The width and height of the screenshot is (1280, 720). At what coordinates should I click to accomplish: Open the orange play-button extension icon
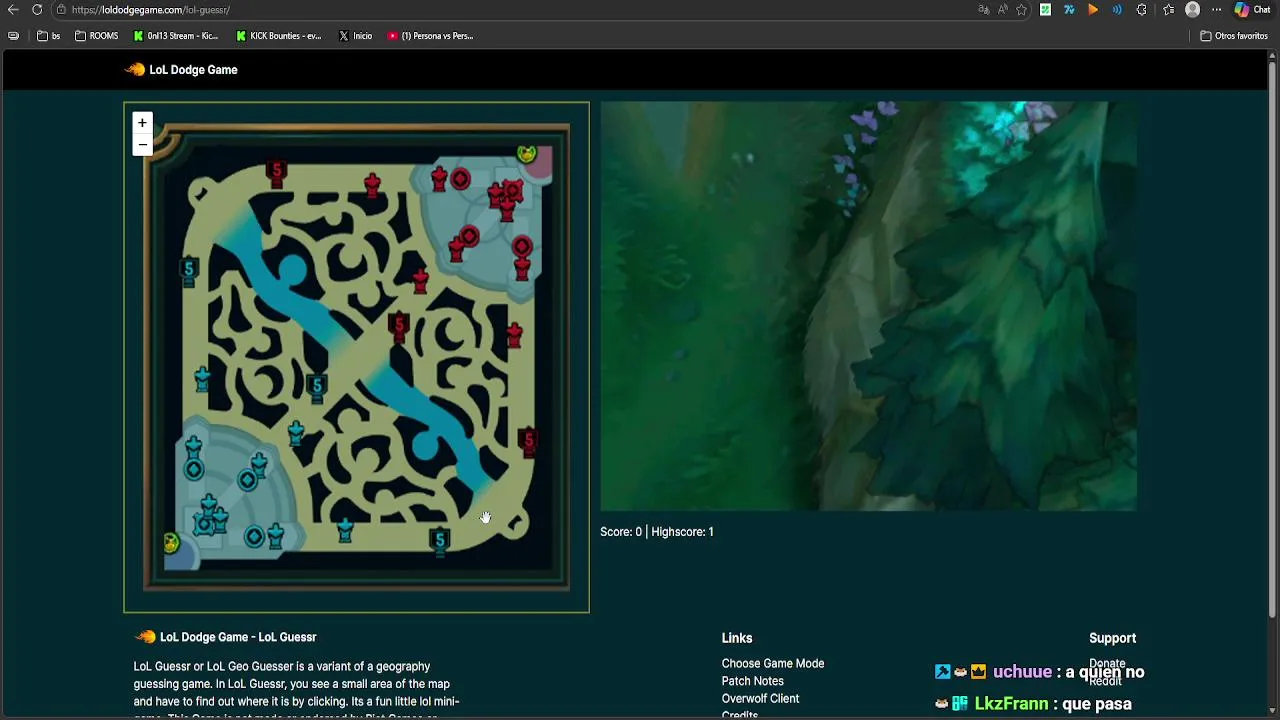point(1093,10)
